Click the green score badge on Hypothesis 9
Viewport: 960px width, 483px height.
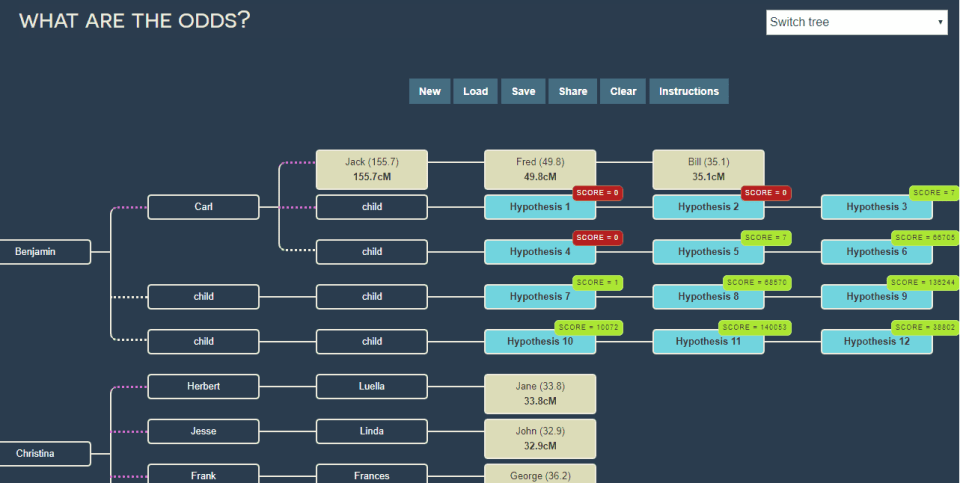pos(923,282)
